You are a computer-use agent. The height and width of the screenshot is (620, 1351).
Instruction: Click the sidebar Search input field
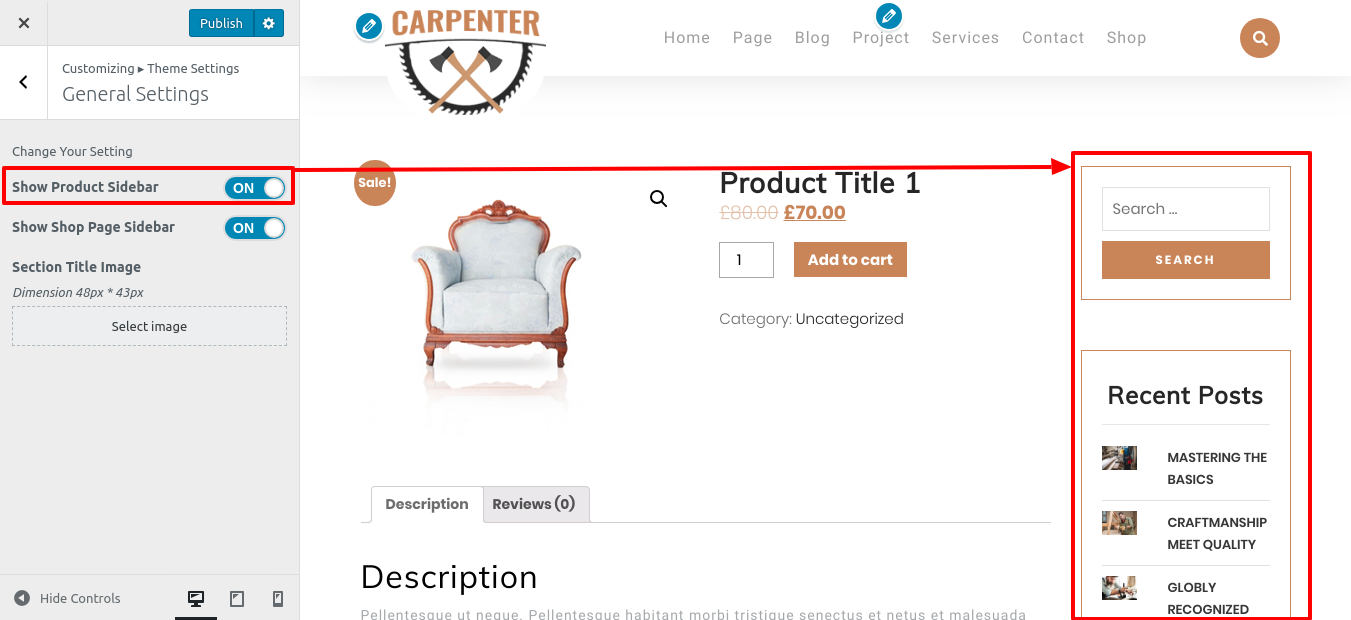pyautogui.click(x=1185, y=209)
